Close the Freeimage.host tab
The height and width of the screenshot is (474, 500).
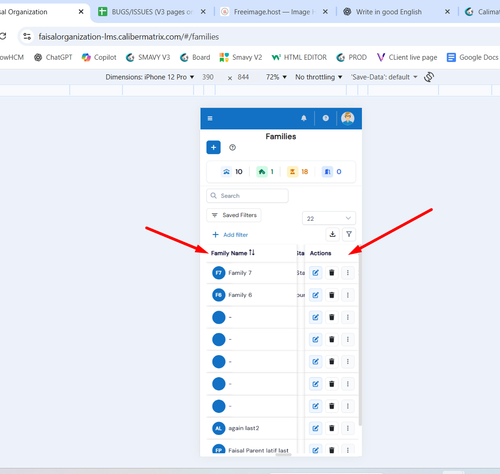(x=325, y=12)
